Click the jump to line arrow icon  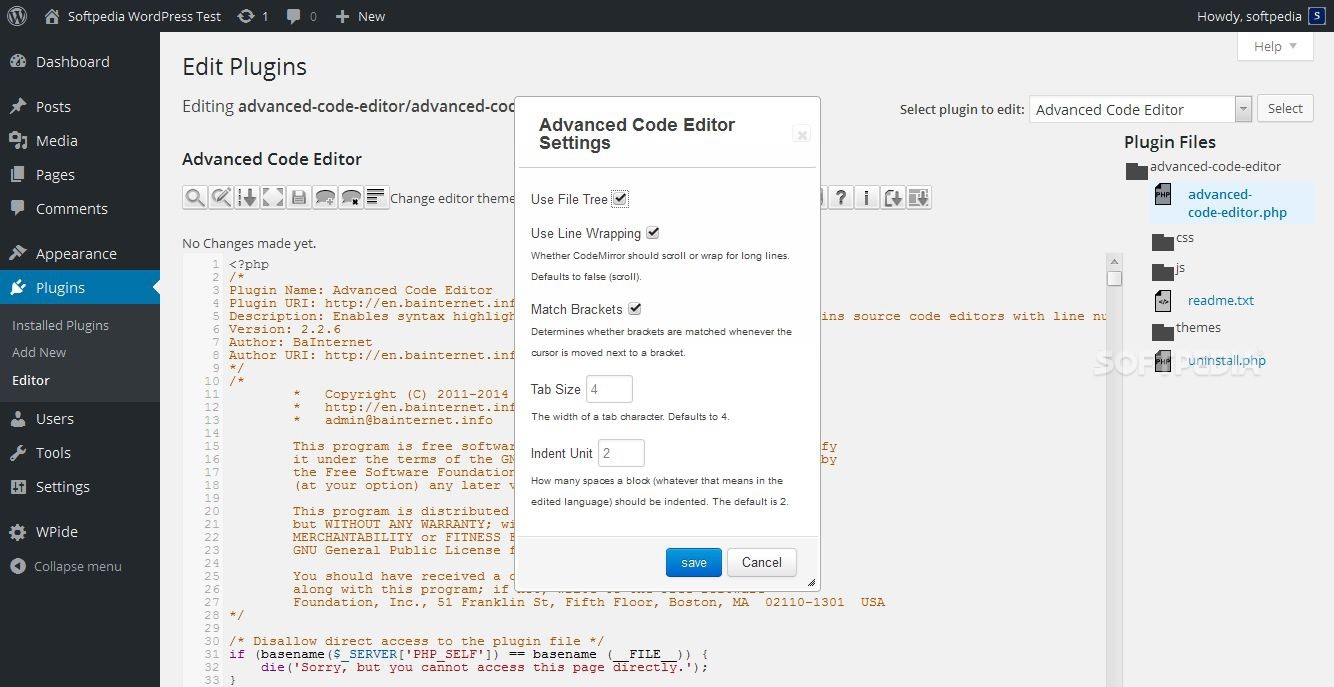pos(247,198)
